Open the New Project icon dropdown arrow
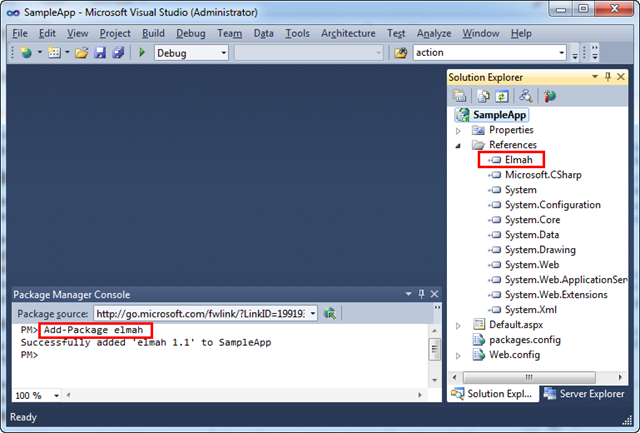 tap(40, 53)
